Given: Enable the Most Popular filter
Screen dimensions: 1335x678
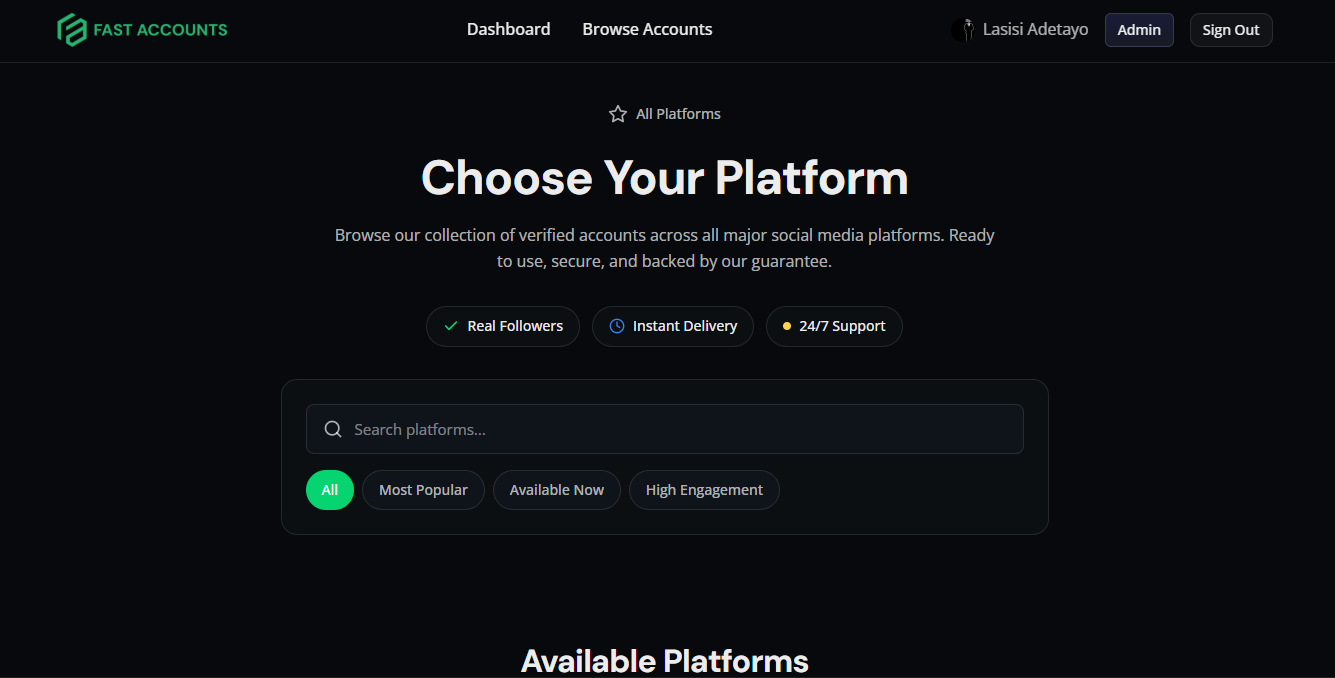Looking at the screenshot, I should pyautogui.click(x=423, y=490).
